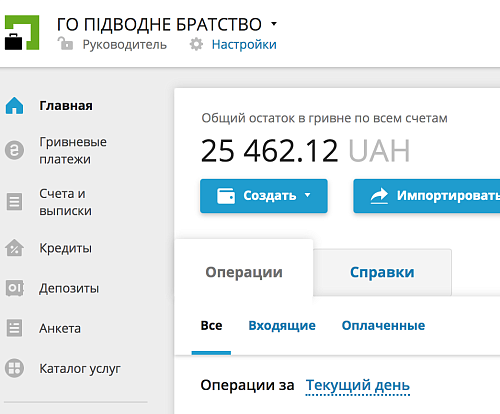Select the Операции tab
The width and height of the screenshot is (500, 414).
(244, 272)
